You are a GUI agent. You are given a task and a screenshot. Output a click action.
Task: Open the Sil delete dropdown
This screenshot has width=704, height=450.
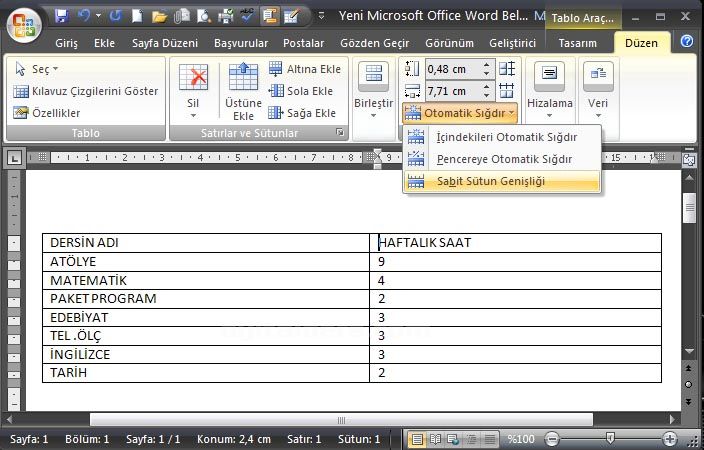pos(193,92)
